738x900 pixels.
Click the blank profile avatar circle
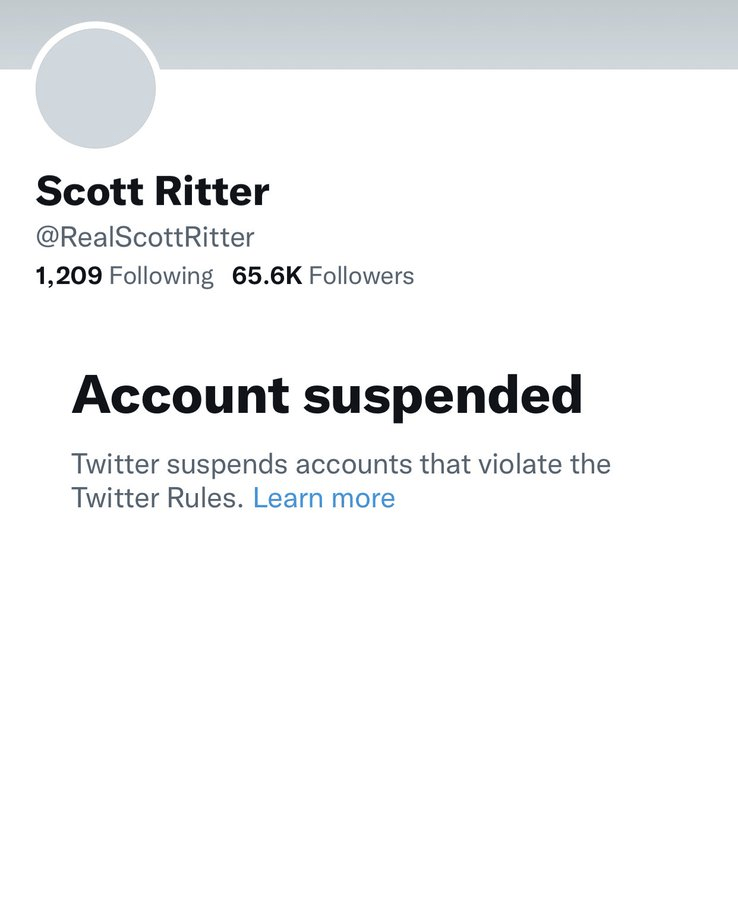pyautogui.click(x=95, y=88)
